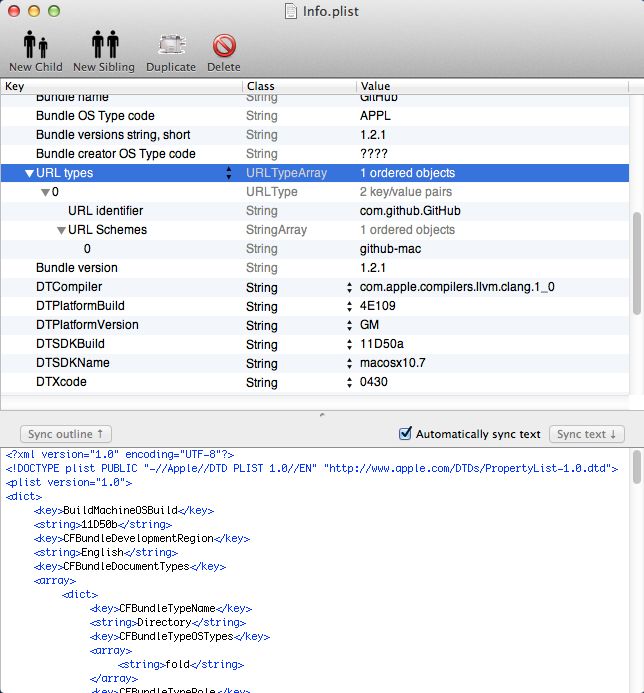Click the value 4E109
Screen dimensions: 644x693
point(377,306)
